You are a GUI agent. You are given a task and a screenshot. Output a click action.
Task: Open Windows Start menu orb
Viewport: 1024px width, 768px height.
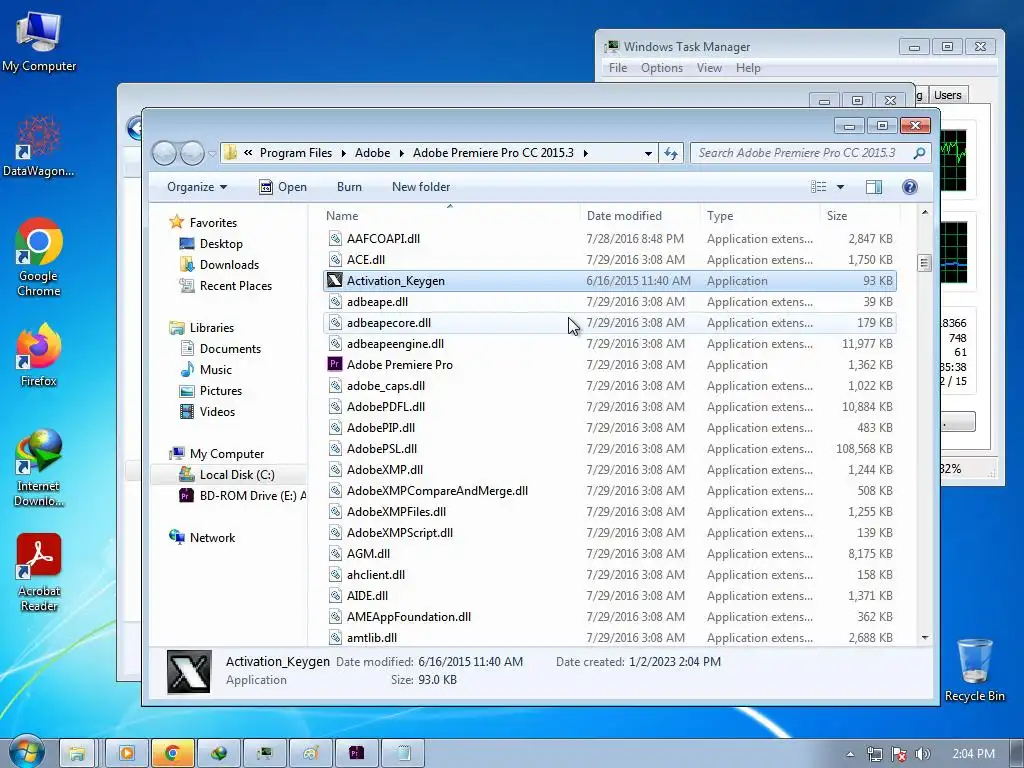tap(26, 751)
